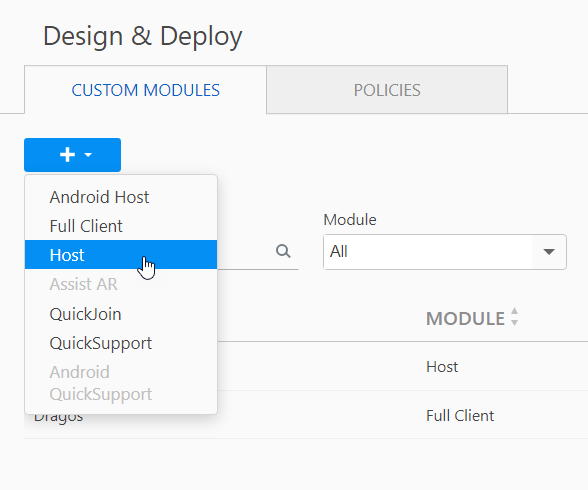Select the Custom Modules tab

coord(146,90)
